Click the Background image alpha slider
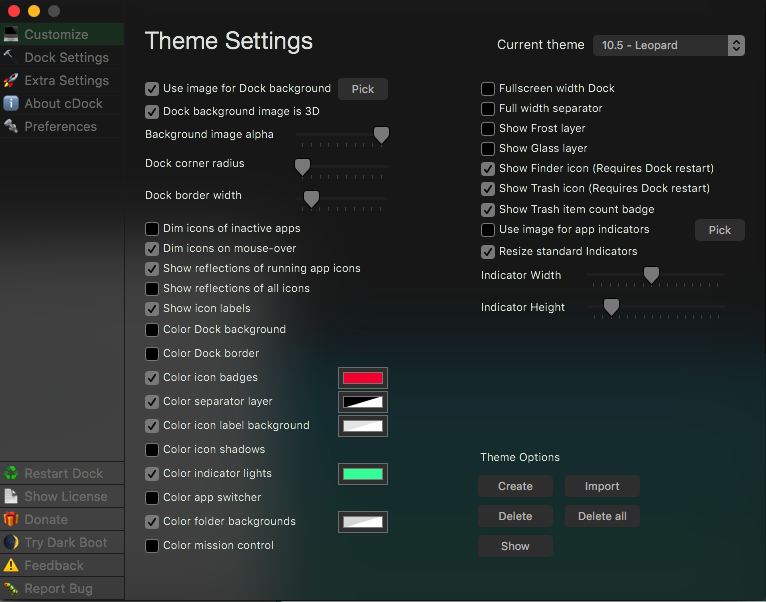 (x=342, y=135)
